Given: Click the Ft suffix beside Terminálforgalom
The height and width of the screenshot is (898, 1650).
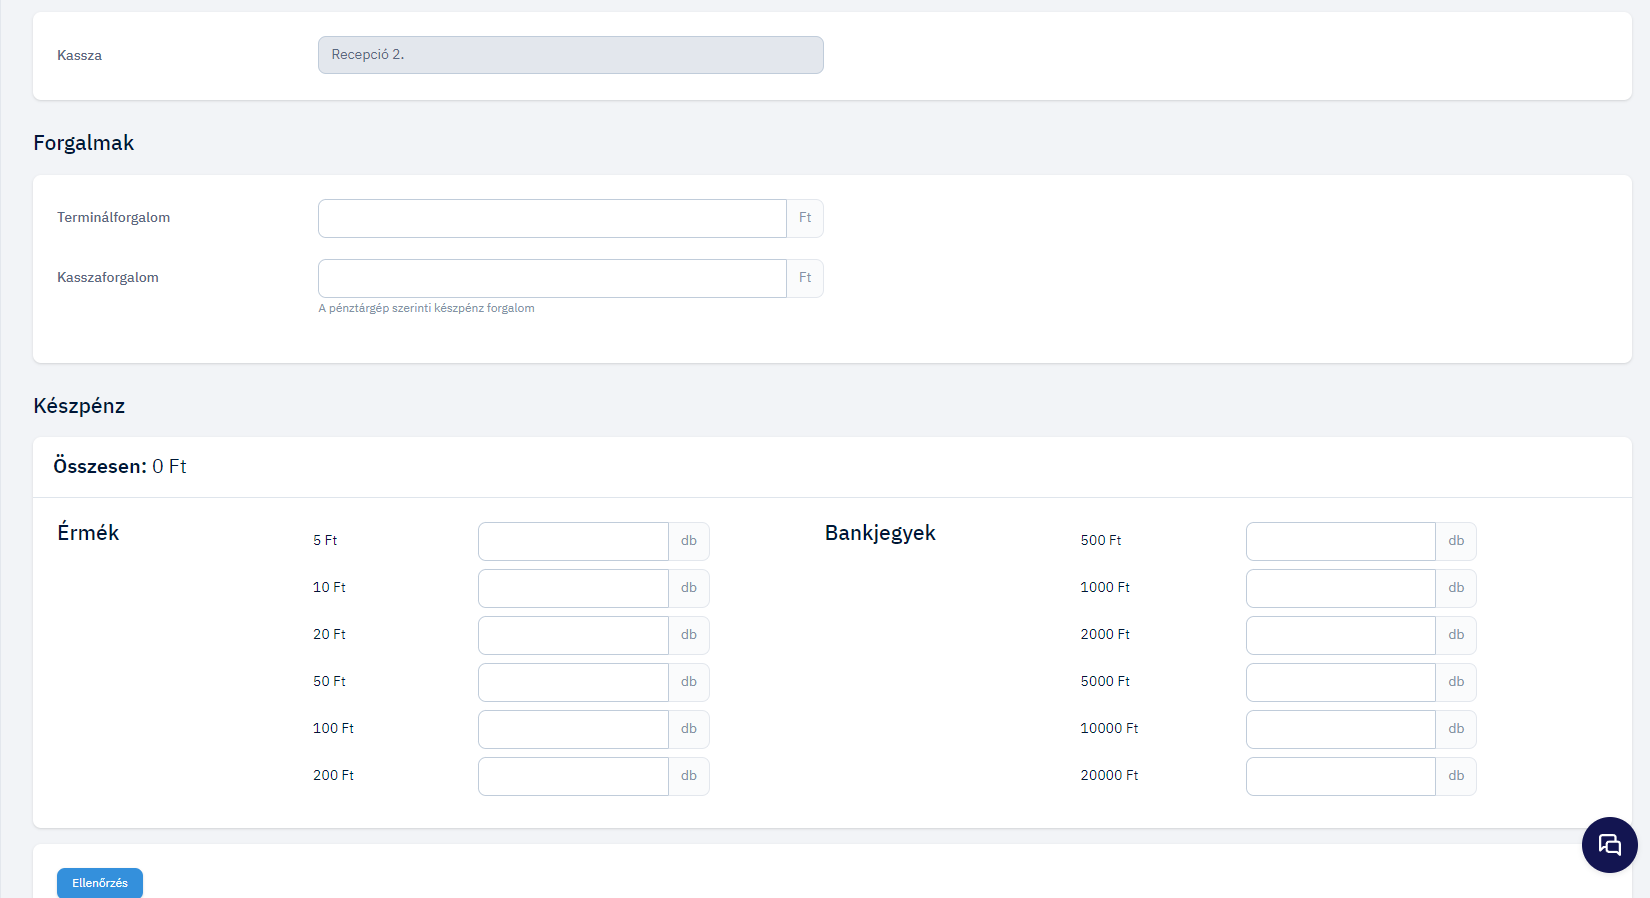Looking at the screenshot, I should point(805,218).
